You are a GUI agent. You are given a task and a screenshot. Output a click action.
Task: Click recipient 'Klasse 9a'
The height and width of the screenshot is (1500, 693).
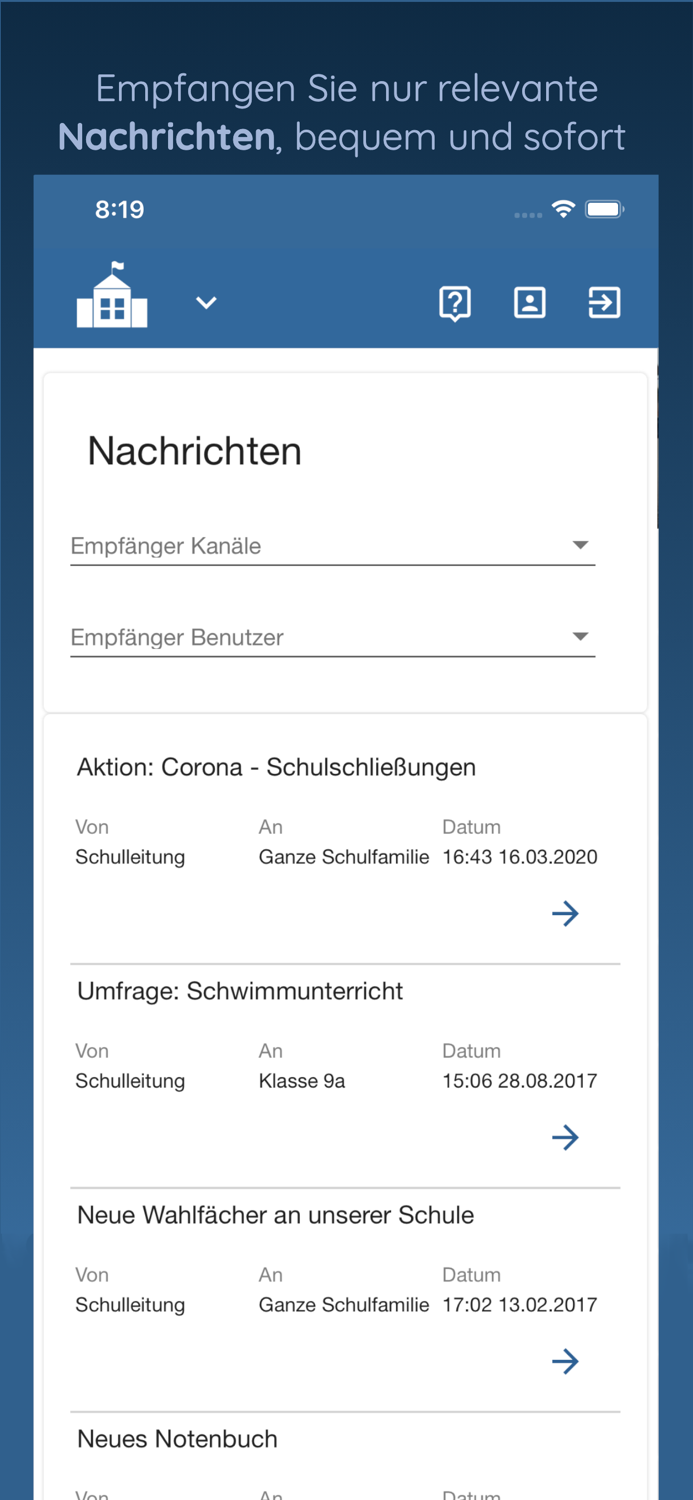click(x=302, y=1081)
